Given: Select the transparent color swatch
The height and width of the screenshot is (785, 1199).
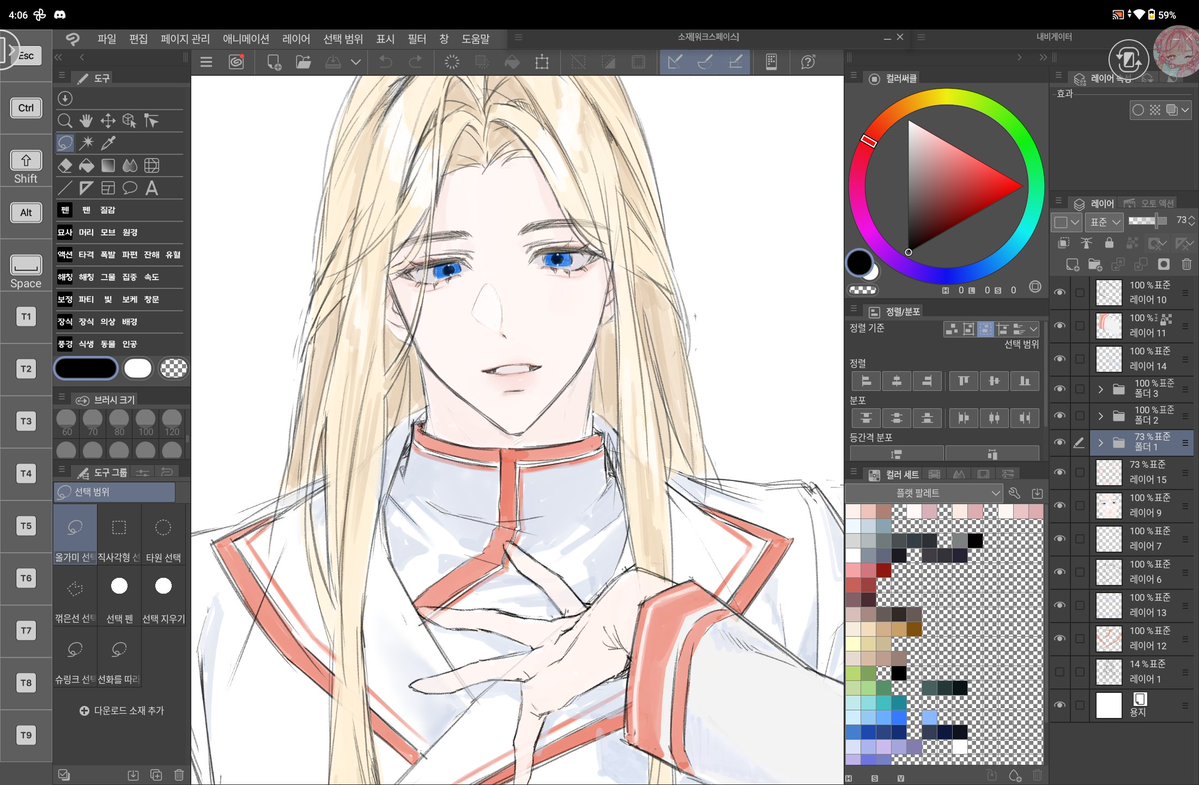Looking at the screenshot, I should point(174,368).
